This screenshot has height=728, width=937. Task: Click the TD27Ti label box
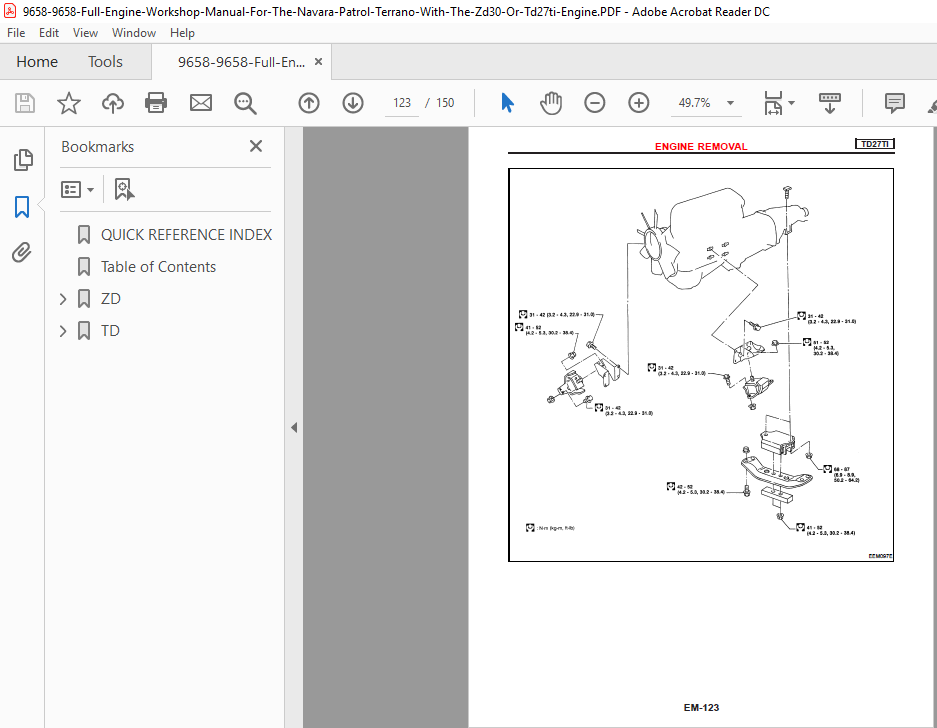[x=875, y=144]
